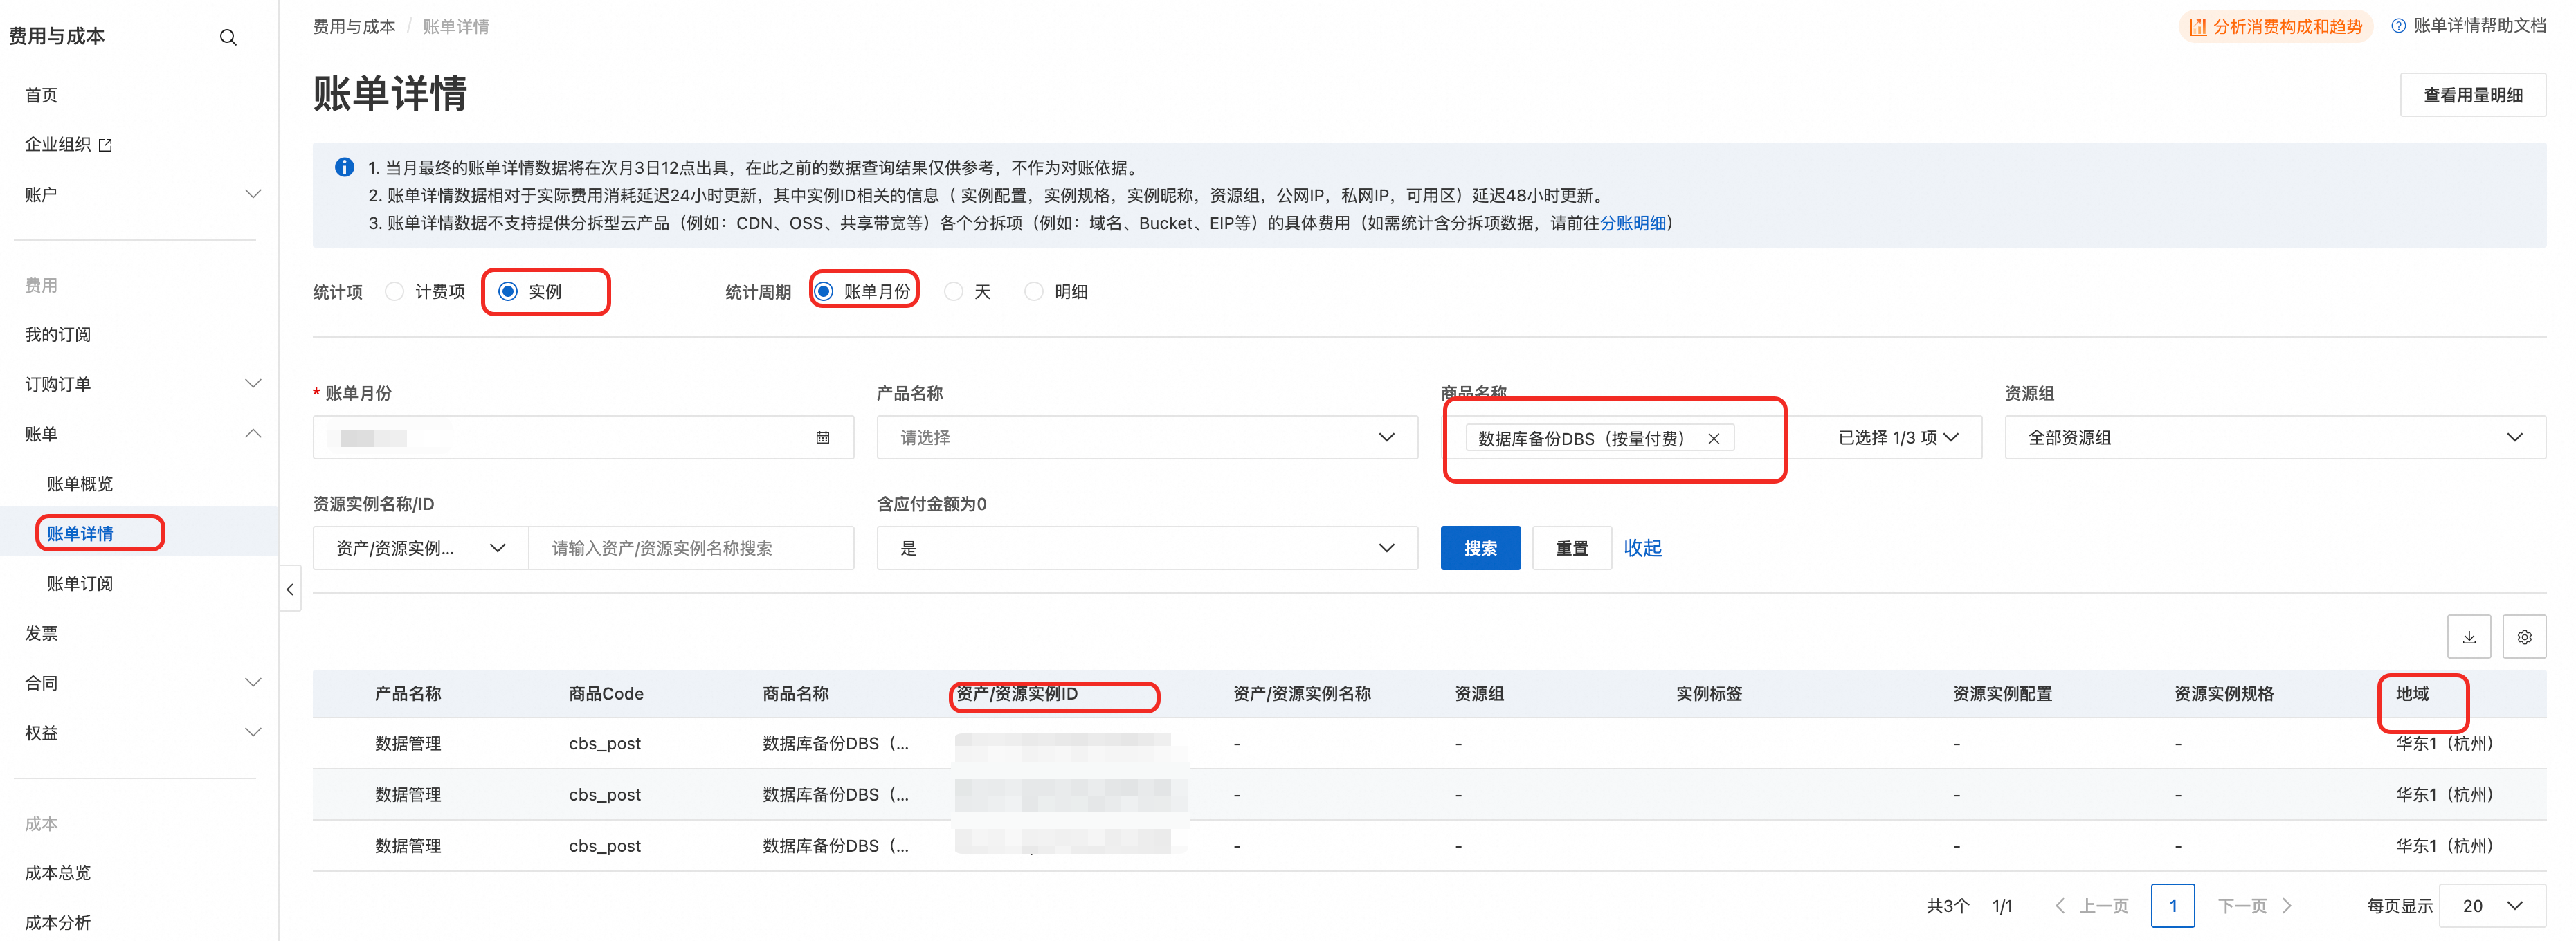Open 企业组织 external link icon

tap(106, 145)
